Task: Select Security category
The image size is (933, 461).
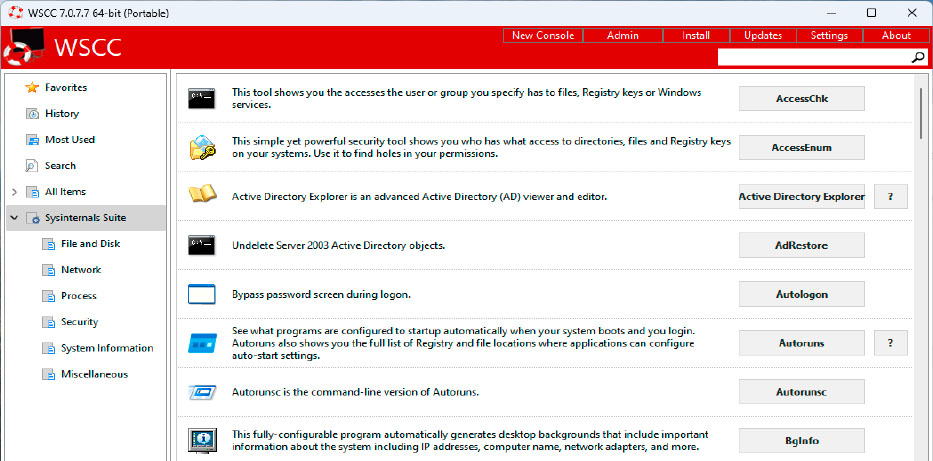Action: point(79,322)
